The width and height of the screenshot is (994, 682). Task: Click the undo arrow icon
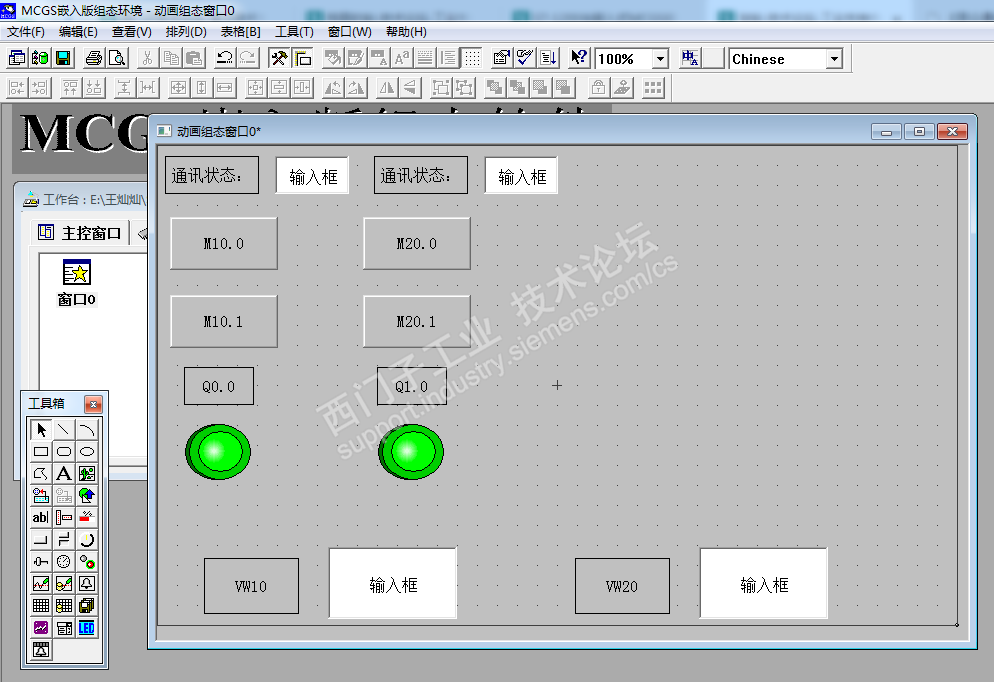click(224, 58)
